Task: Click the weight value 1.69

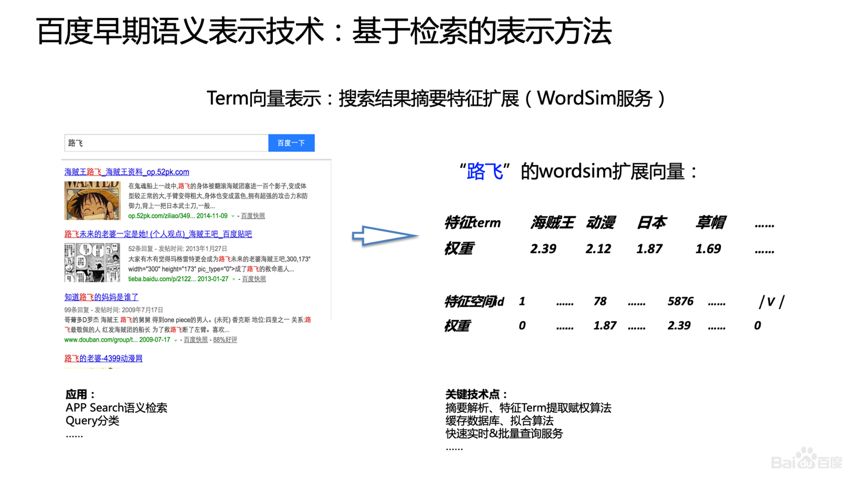Action: pyautogui.click(x=708, y=249)
